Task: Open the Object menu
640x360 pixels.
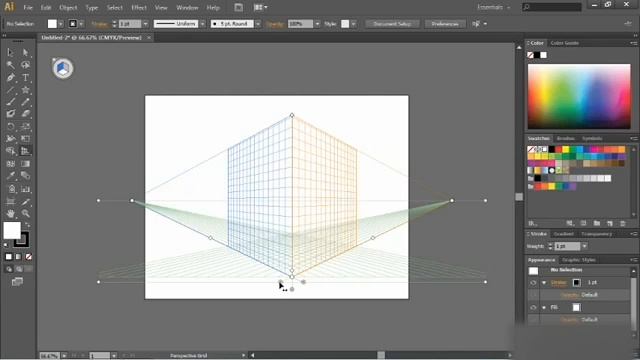Action: 68,7
